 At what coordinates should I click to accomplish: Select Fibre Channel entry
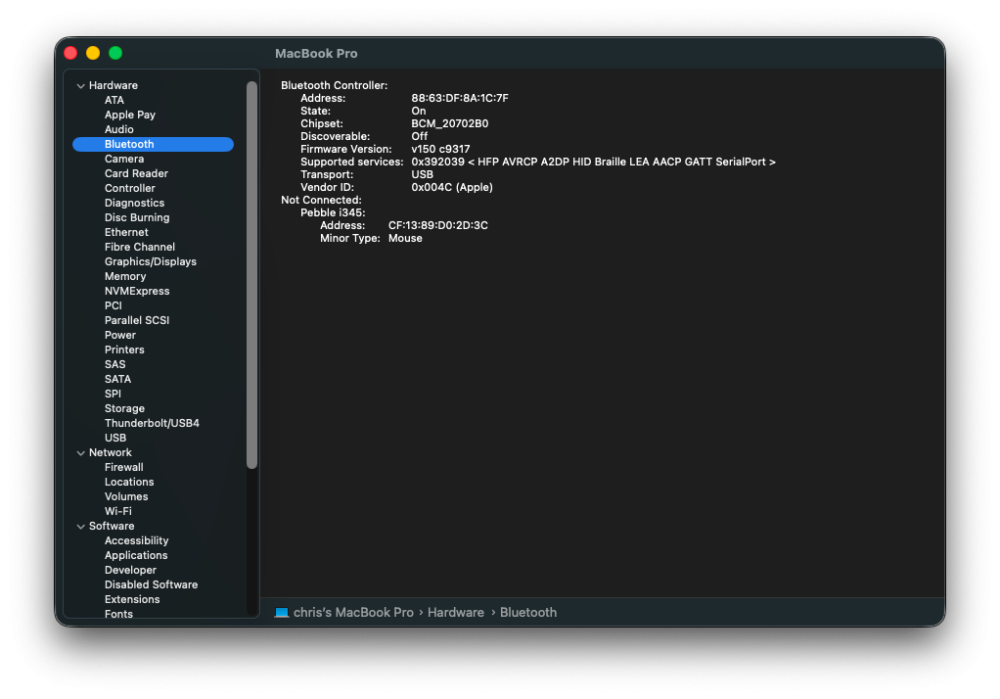[x=140, y=247]
